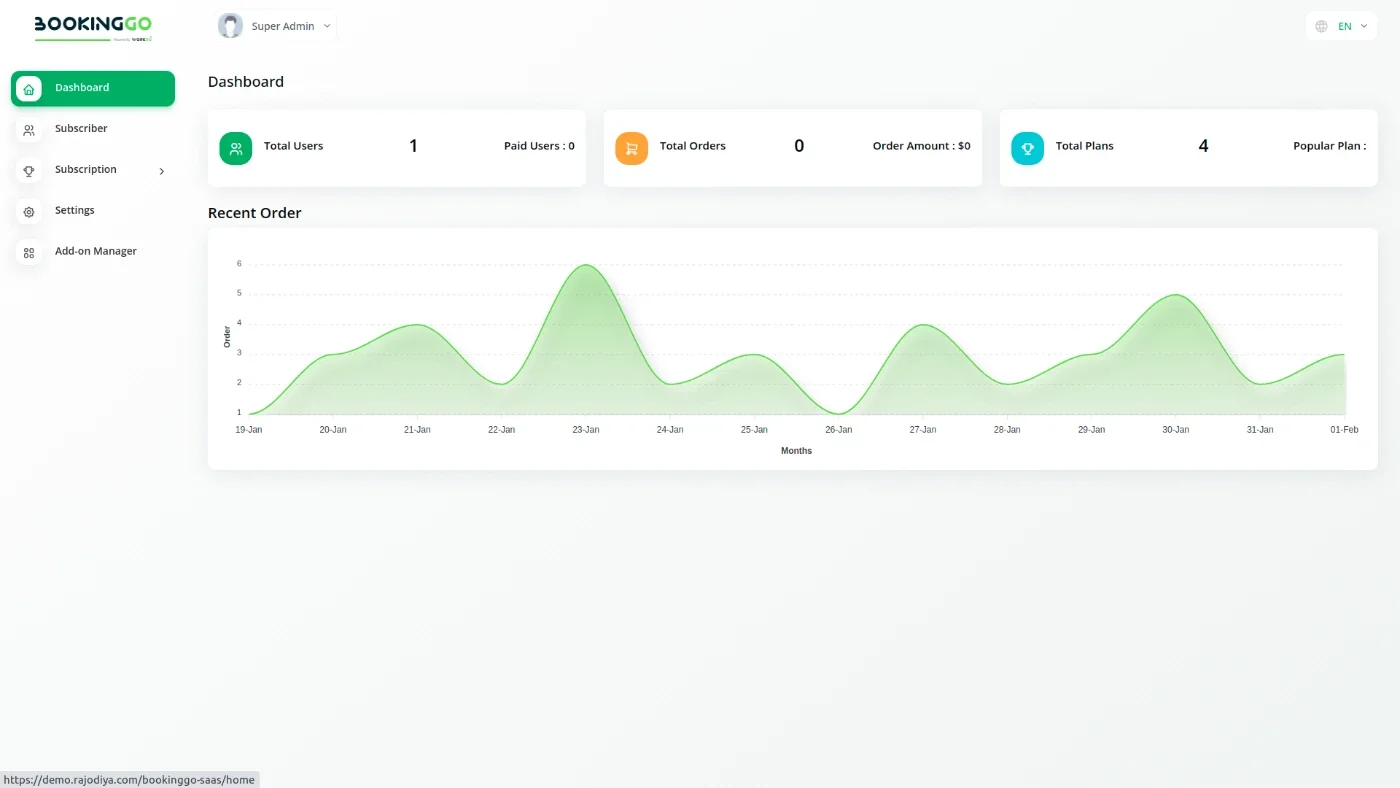Click the Dashboard home icon in sidebar

pyautogui.click(x=29, y=88)
